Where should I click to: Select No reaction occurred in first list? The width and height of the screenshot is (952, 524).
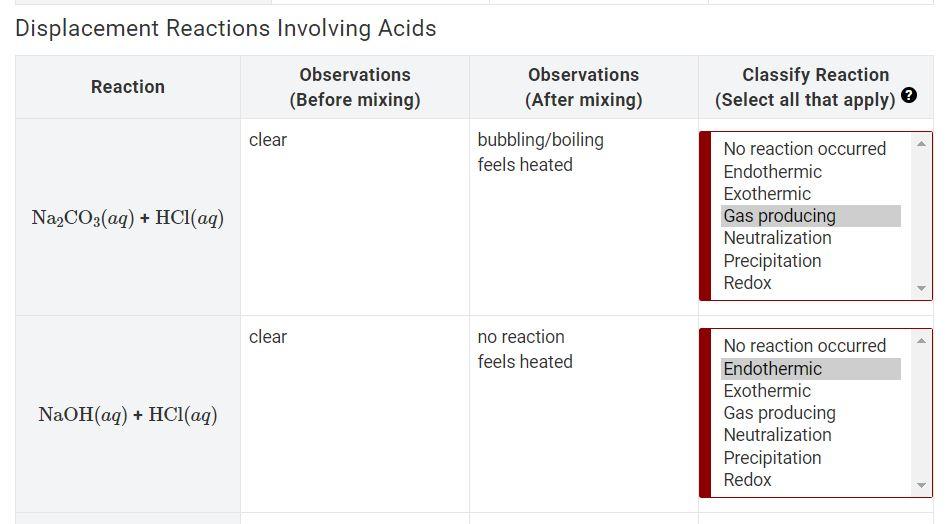click(x=811, y=149)
